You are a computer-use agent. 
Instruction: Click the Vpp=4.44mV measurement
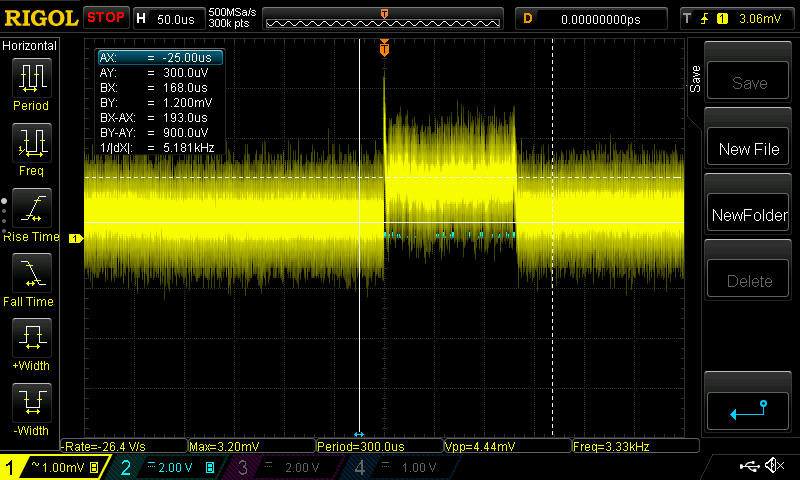click(508, 446)
